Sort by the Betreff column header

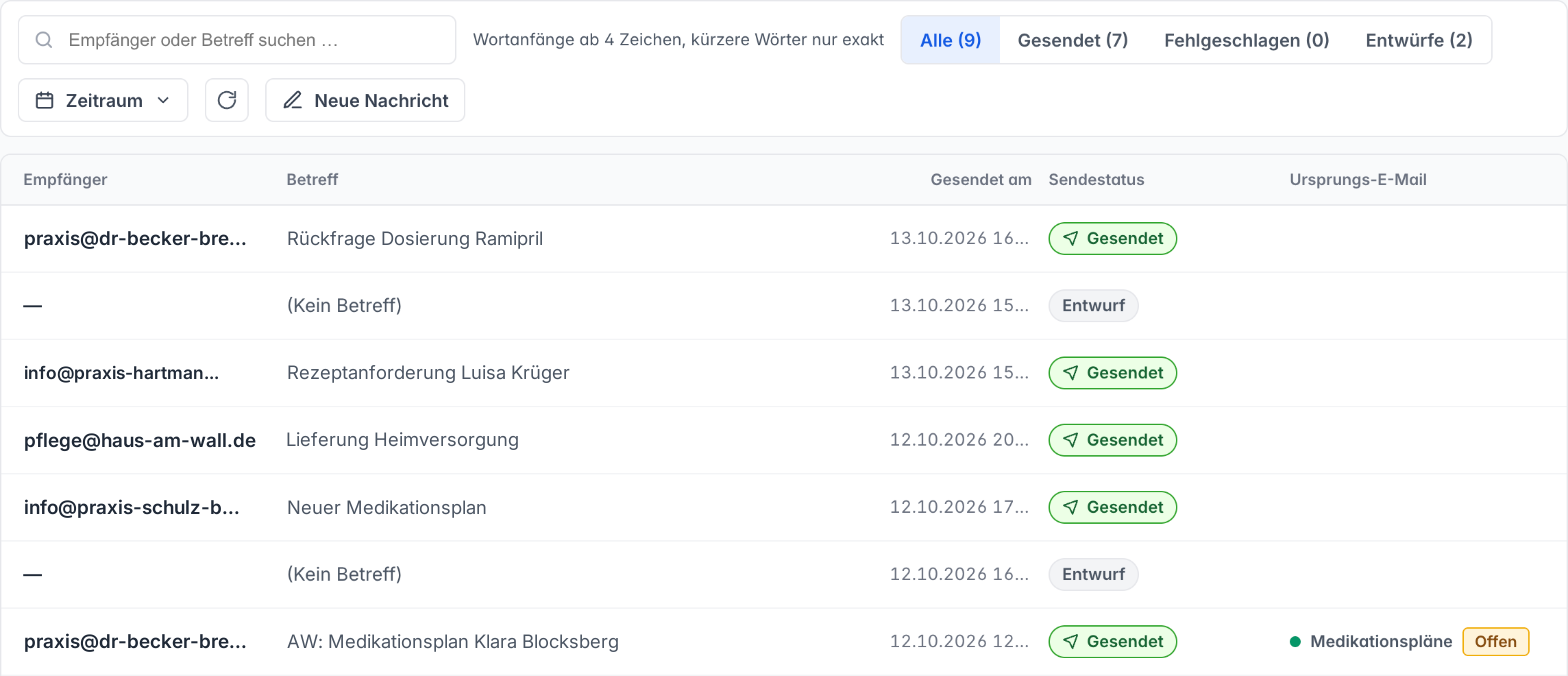312,180
